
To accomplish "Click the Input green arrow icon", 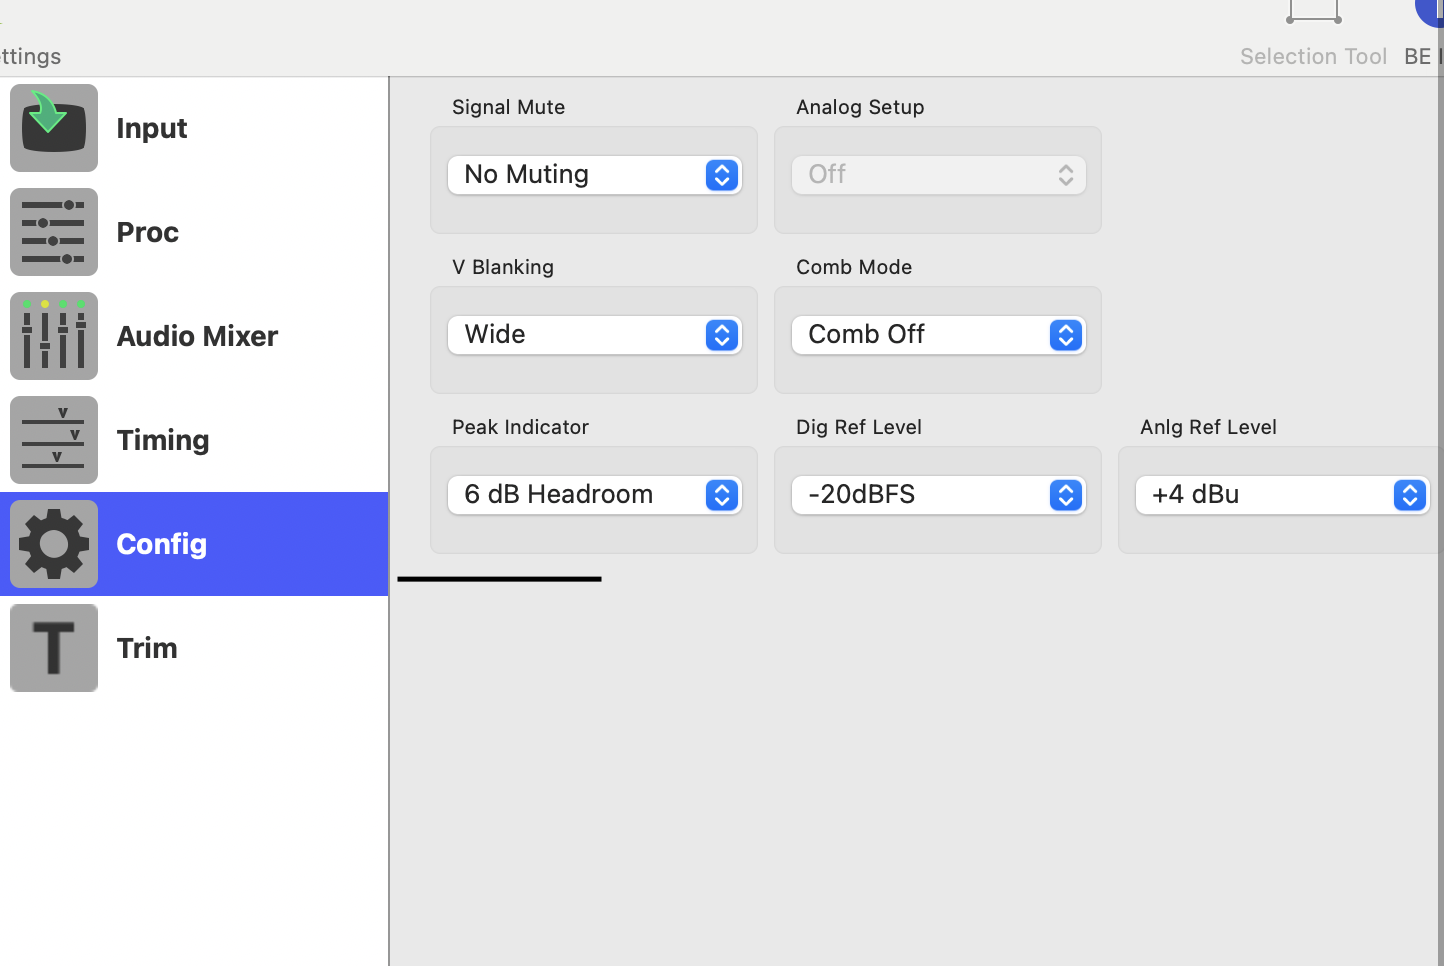I will (x=54, y=128).
